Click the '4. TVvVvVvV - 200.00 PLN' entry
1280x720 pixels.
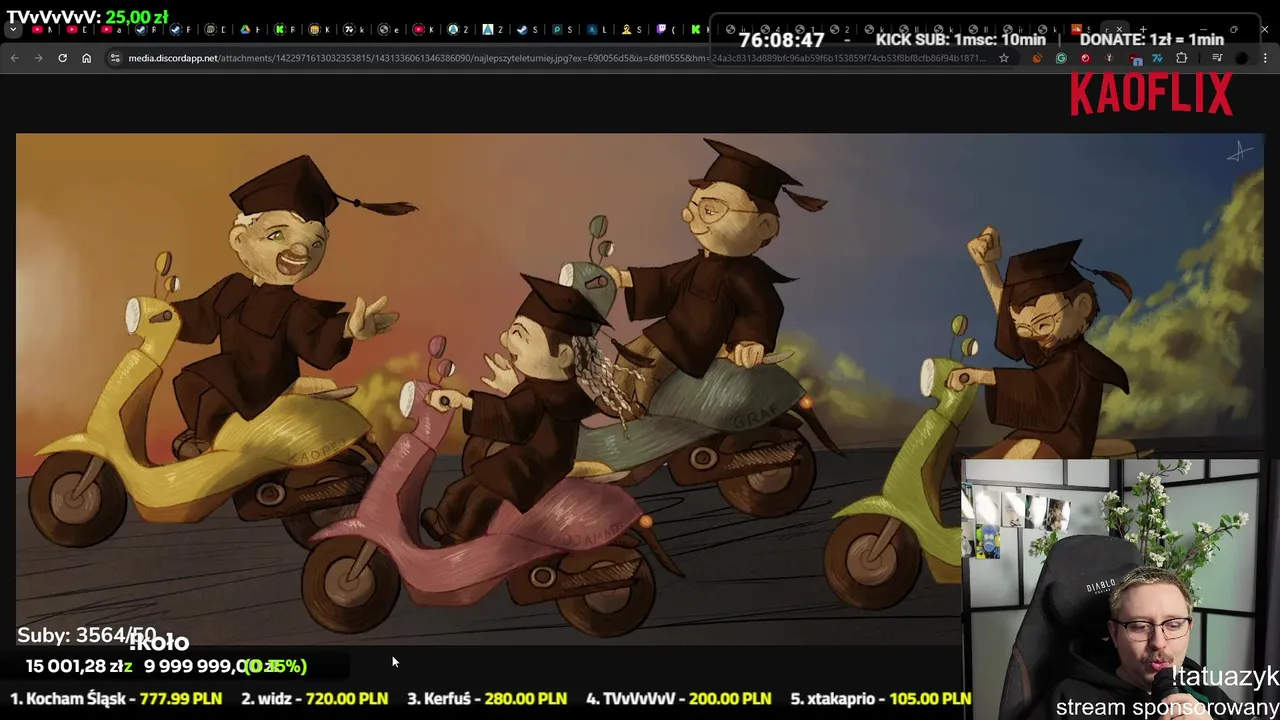[x=678, y=699]
